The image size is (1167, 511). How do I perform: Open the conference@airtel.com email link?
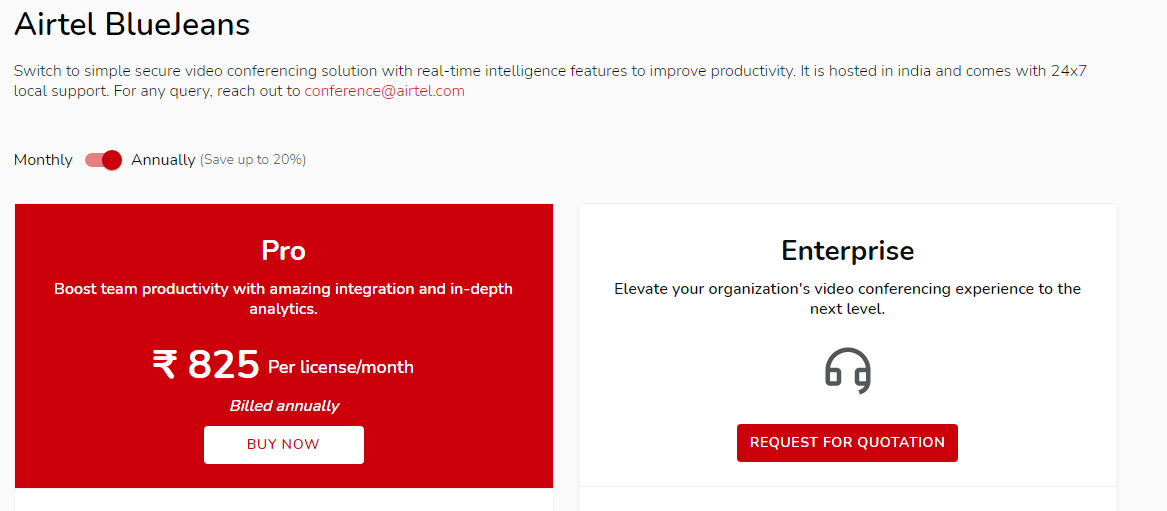point(385,91)
